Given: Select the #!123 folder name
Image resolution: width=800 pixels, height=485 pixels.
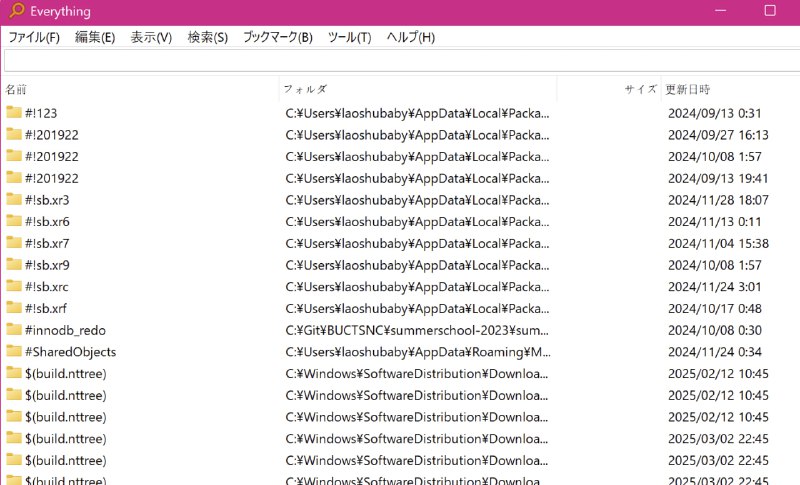Looking at the screenshot, I should [x=41, y=113].
